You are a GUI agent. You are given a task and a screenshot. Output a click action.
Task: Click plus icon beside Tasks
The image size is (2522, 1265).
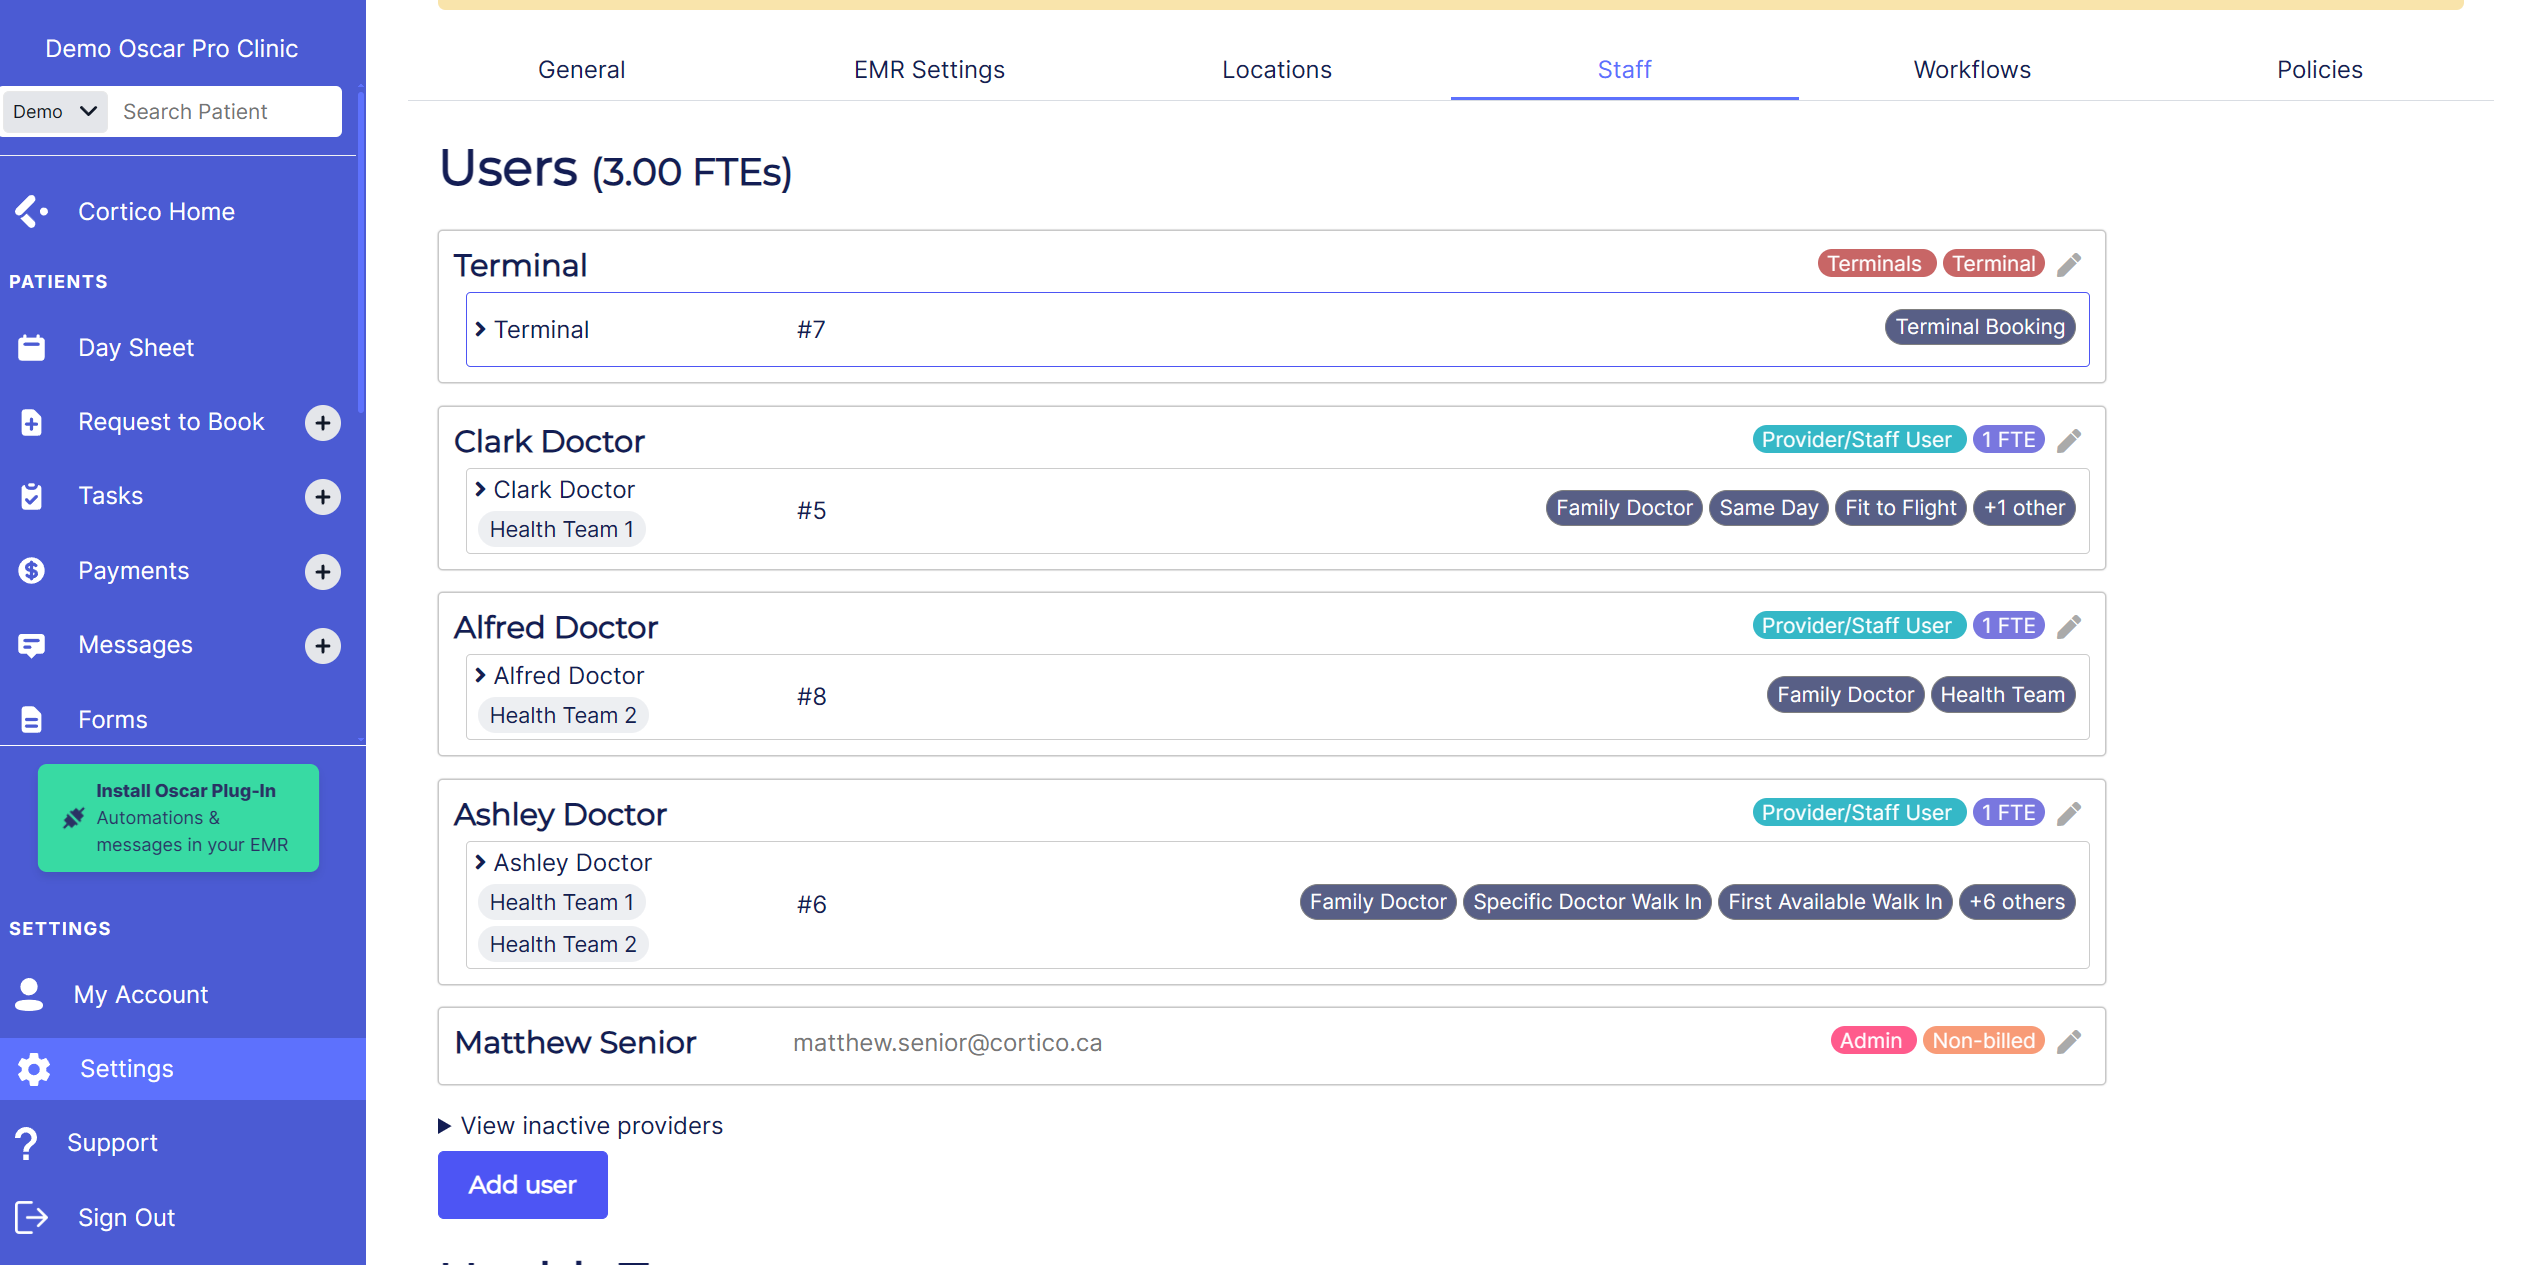(x=322, y=497)
